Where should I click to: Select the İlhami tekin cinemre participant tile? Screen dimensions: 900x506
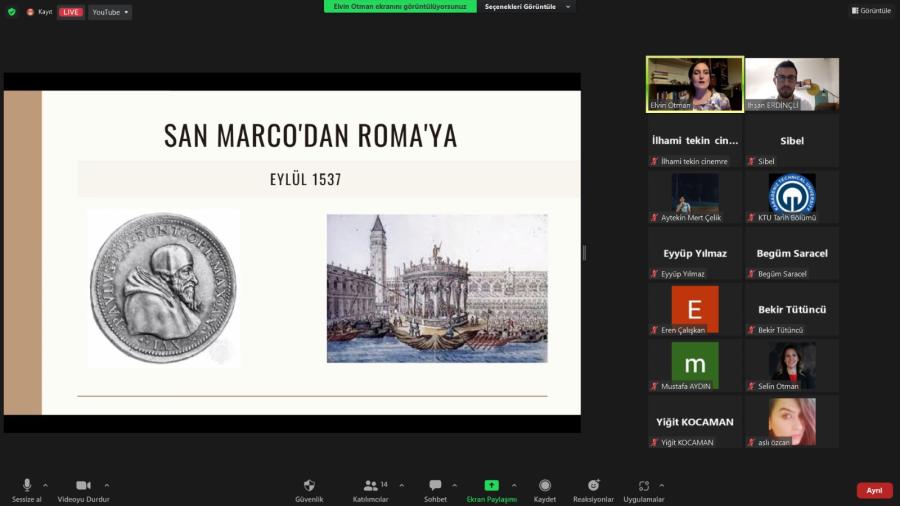695,141
